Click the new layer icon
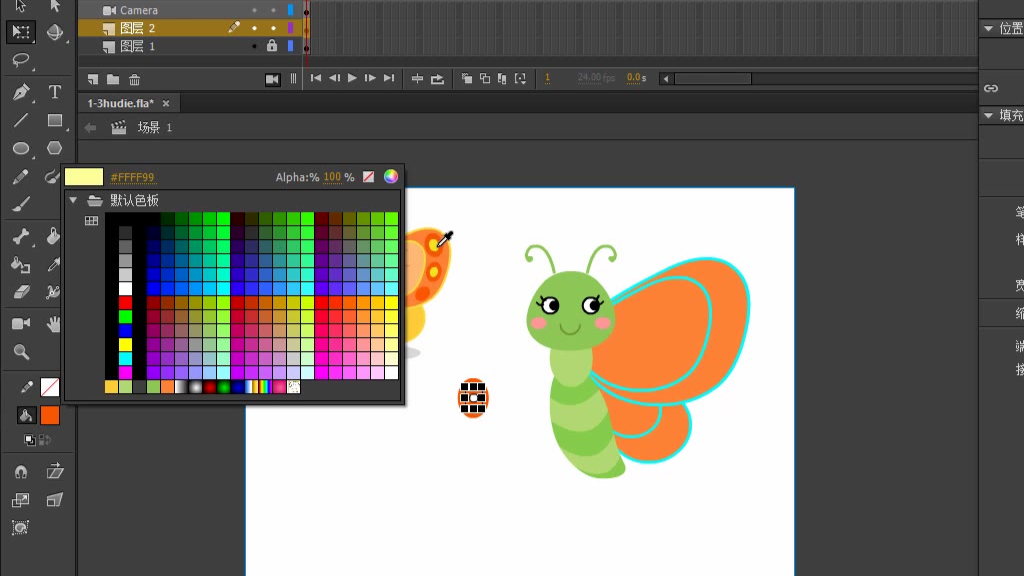 pos(92,79)
